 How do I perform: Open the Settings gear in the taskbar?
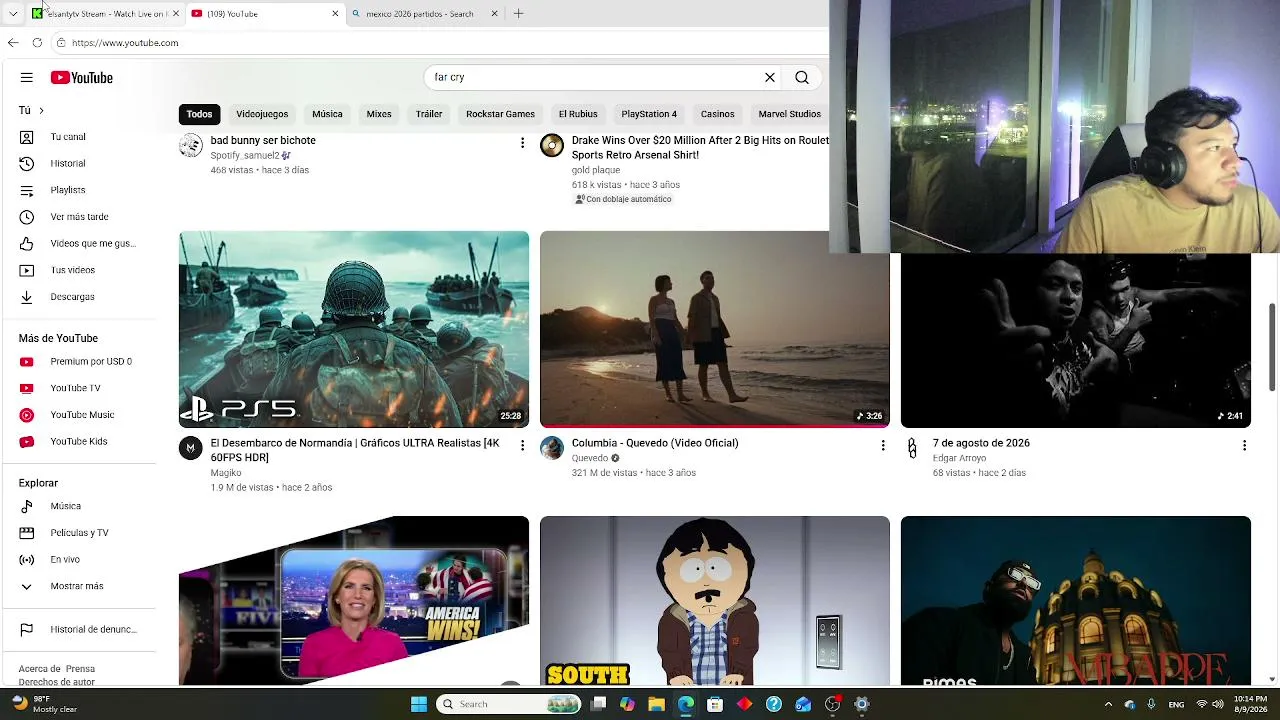click(x=862, y=704)
